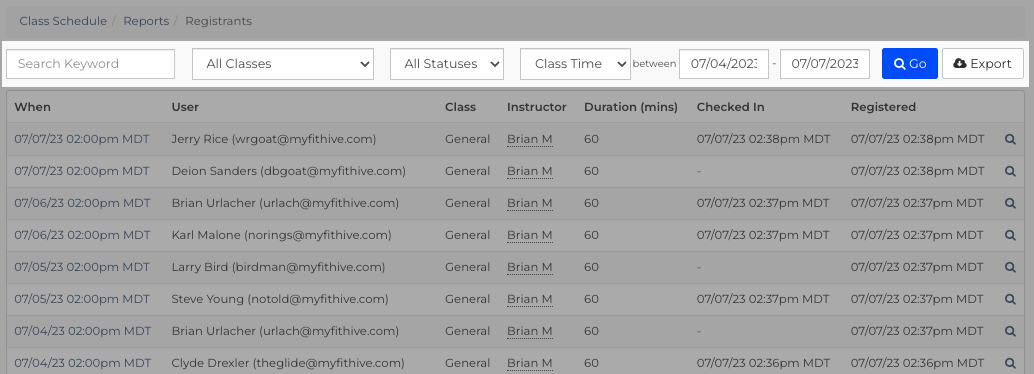The image size is (1034, 374).
Task: Edit the start date 07/04/2023 field
Action: click(723, 64)
